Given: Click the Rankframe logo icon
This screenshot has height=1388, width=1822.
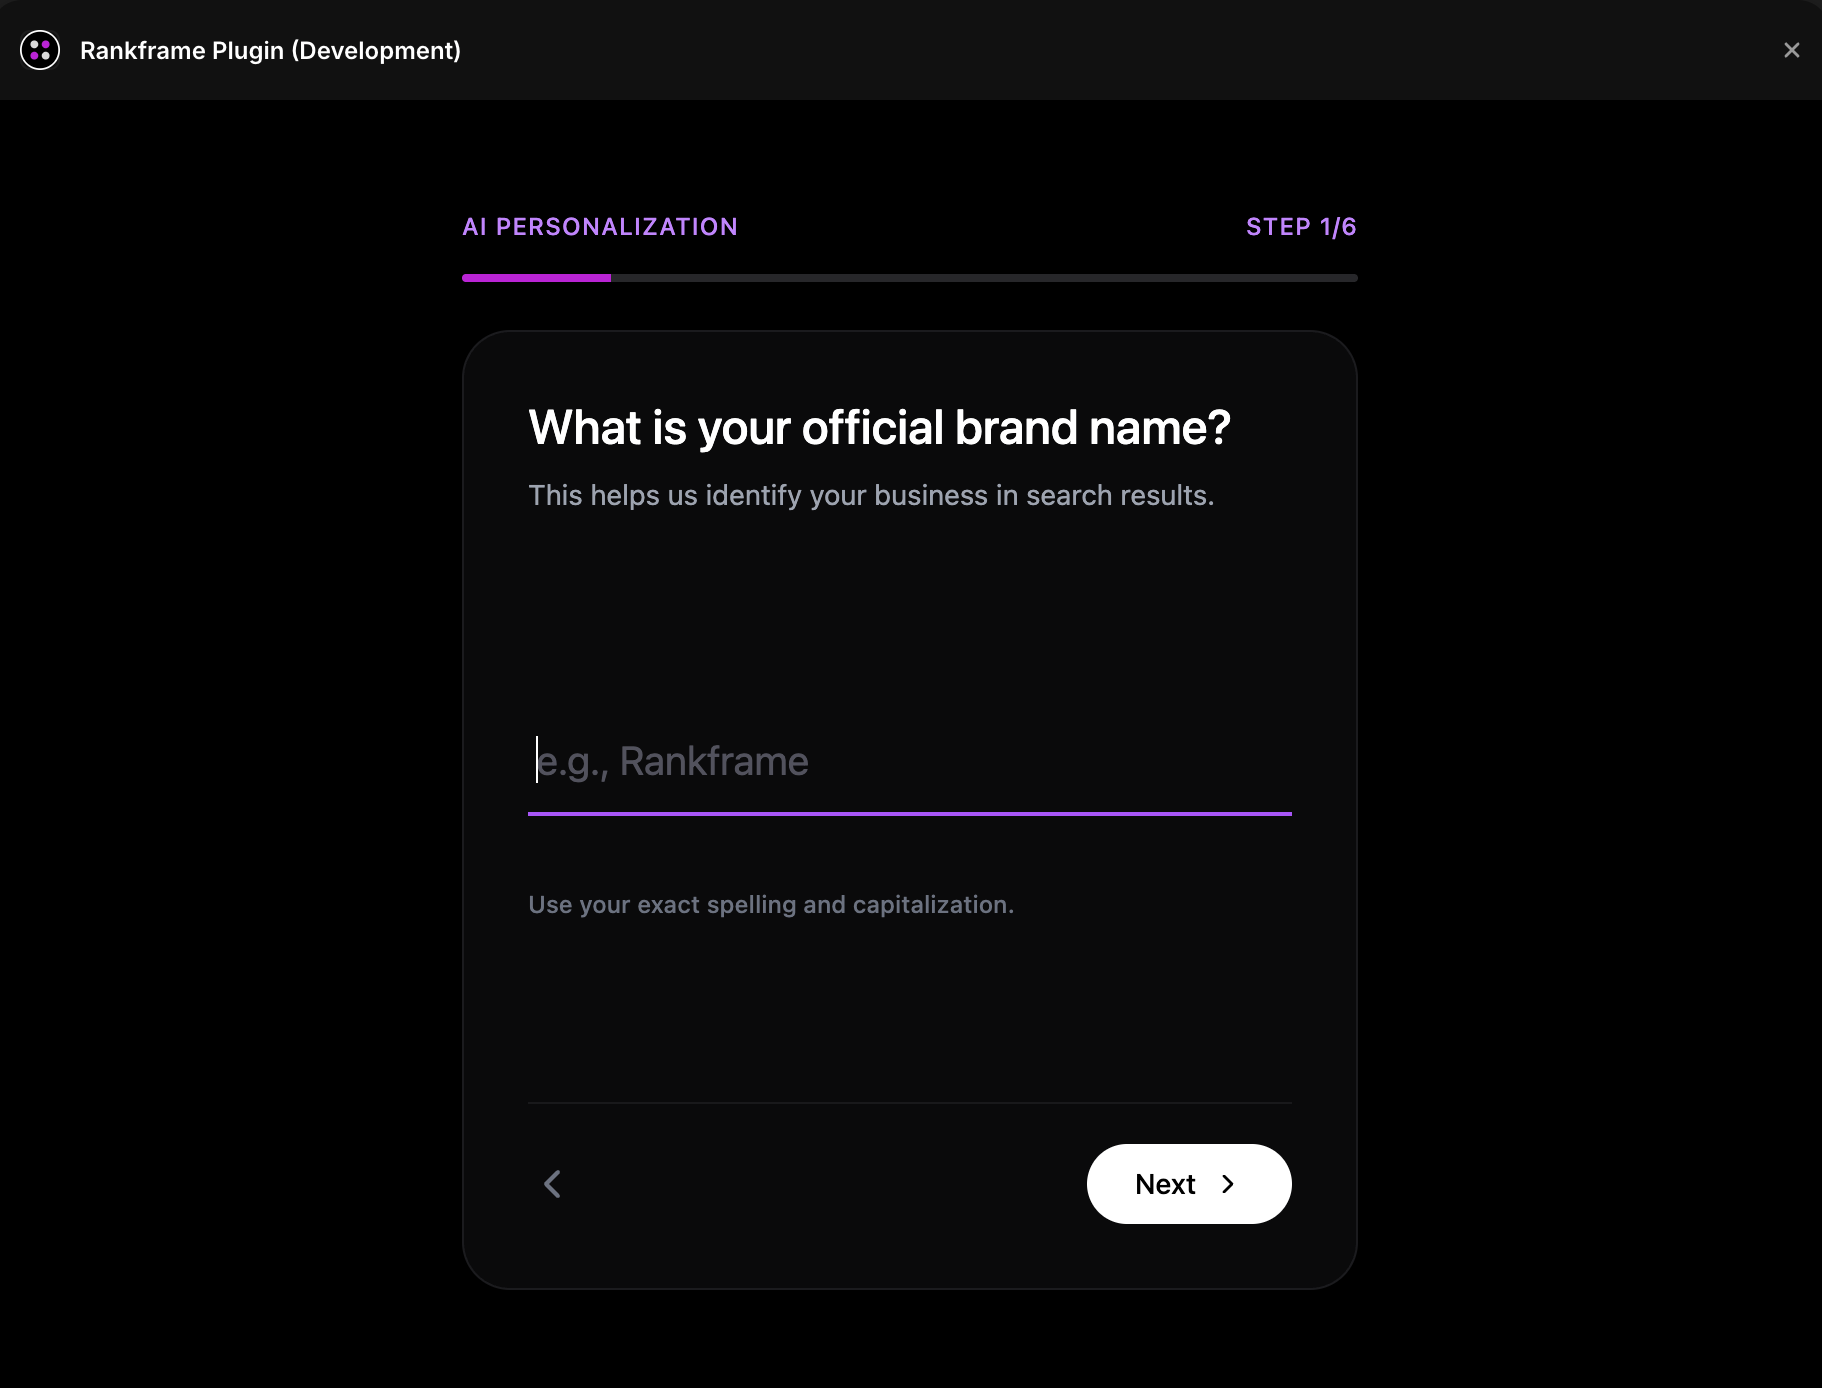Looking at the screenshot, I should click(x=40, y=50).
